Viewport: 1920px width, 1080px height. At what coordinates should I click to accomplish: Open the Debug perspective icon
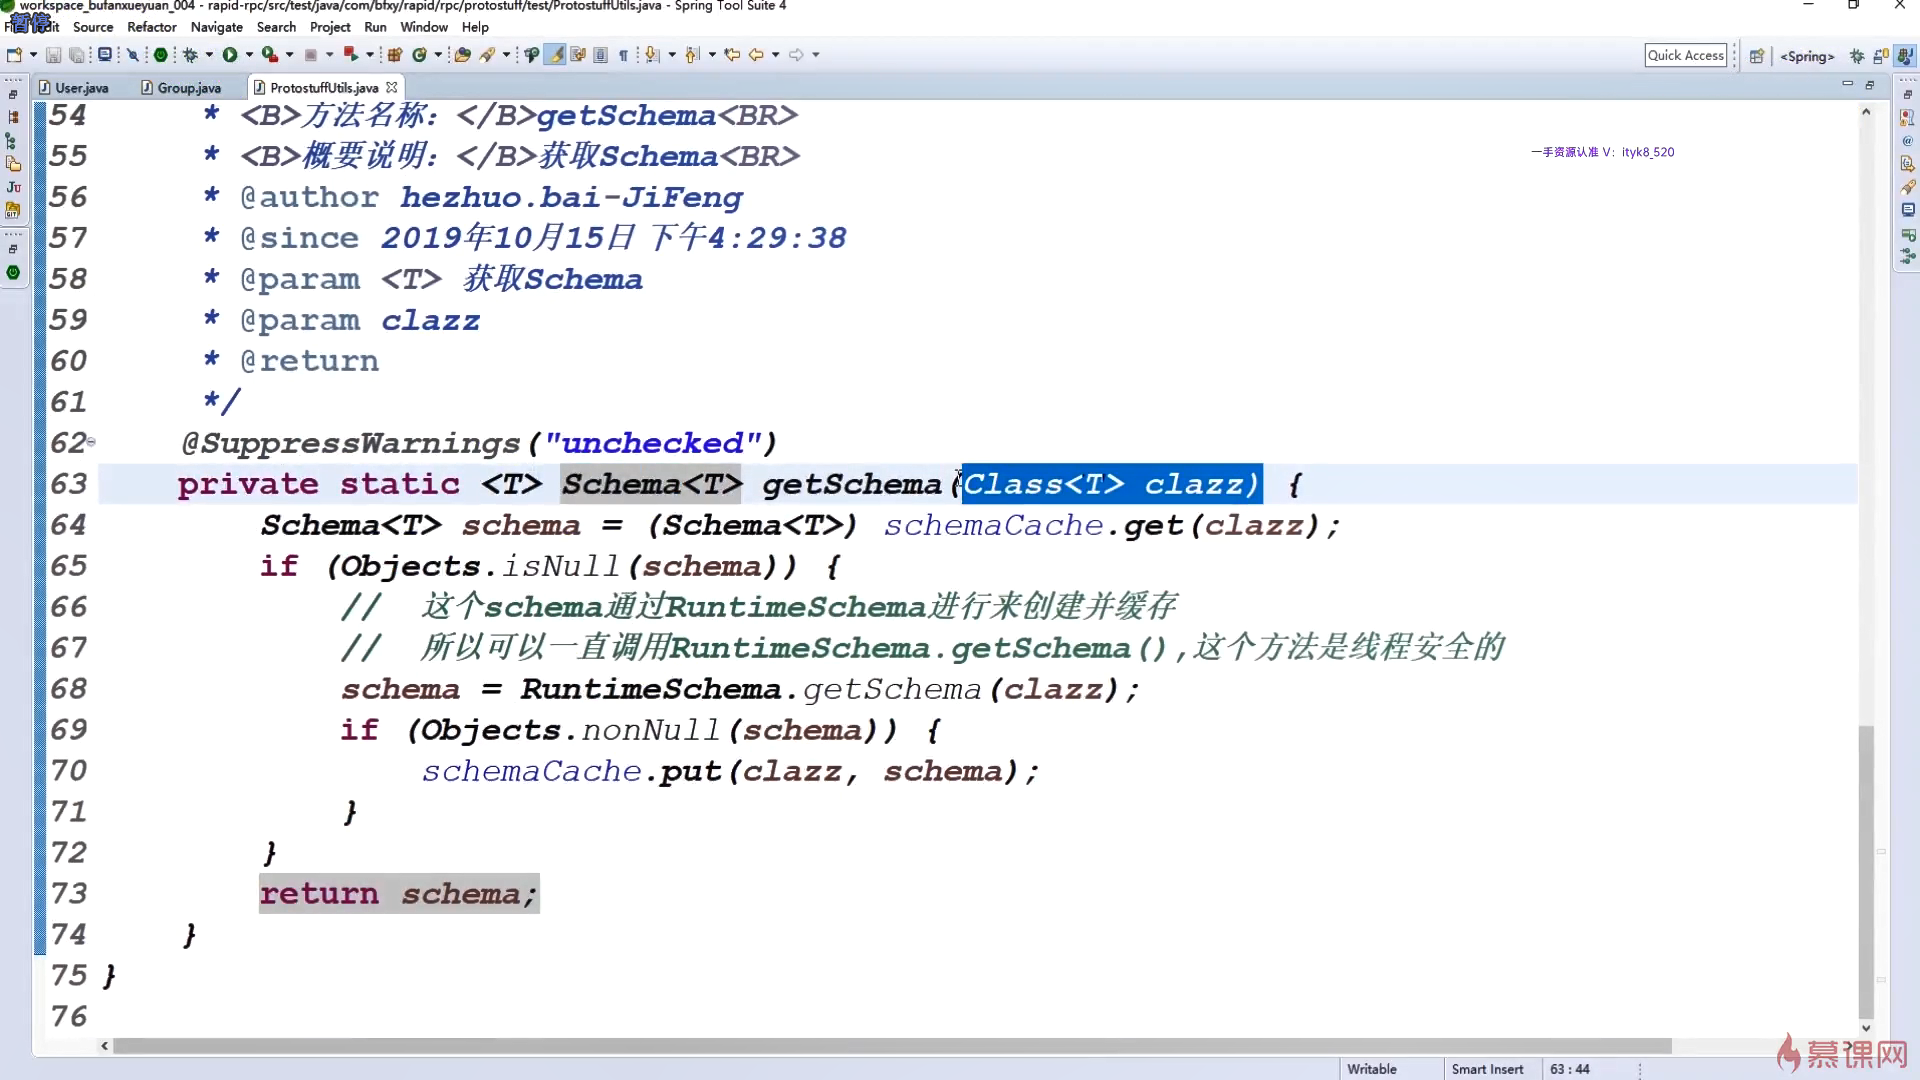click(x=1857, y=56)
